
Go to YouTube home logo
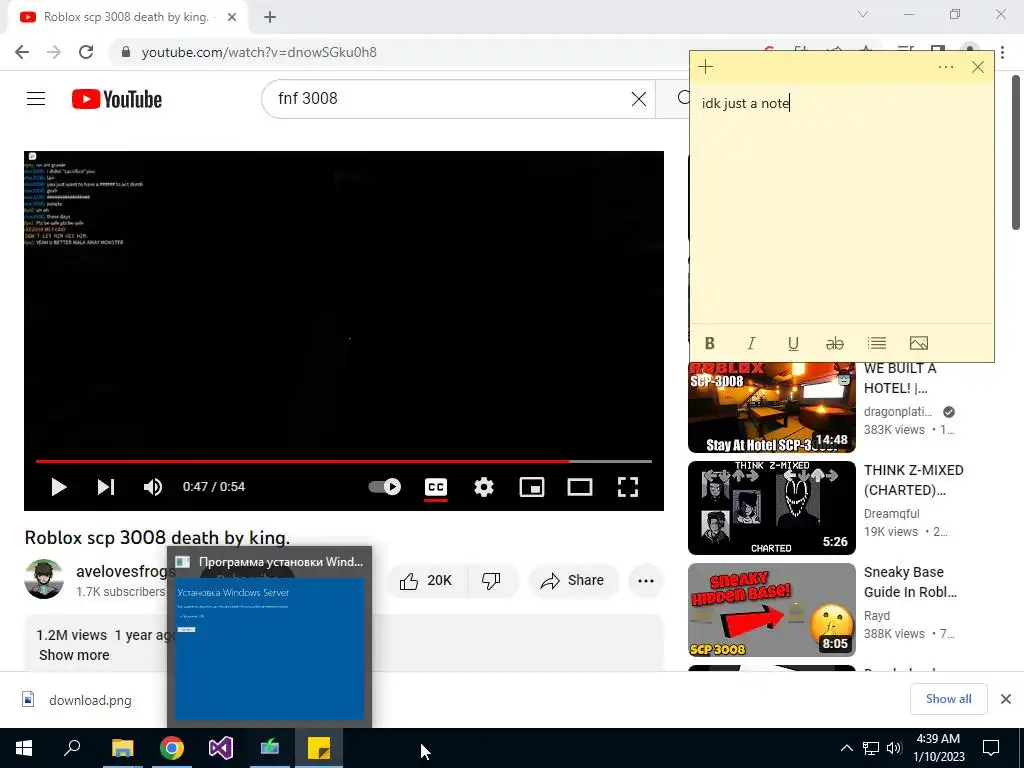point(117,99)
